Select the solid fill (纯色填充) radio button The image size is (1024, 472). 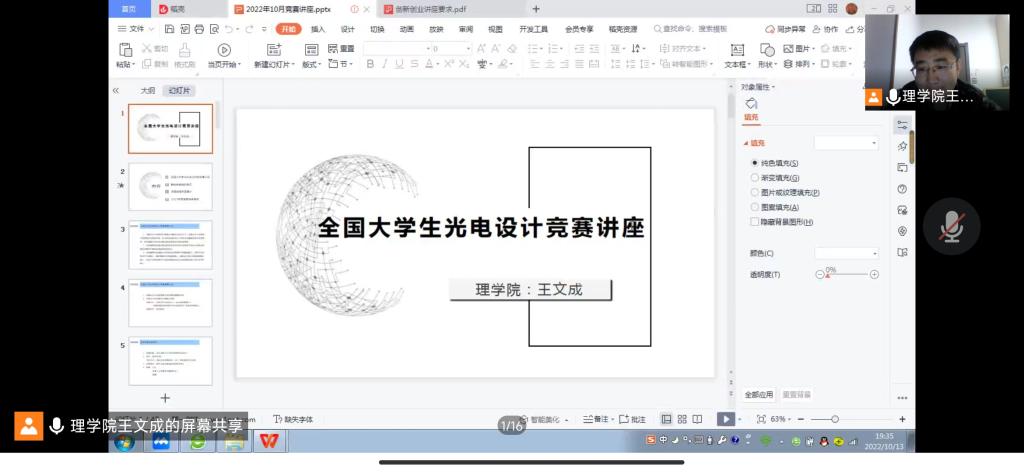(755, 163)
